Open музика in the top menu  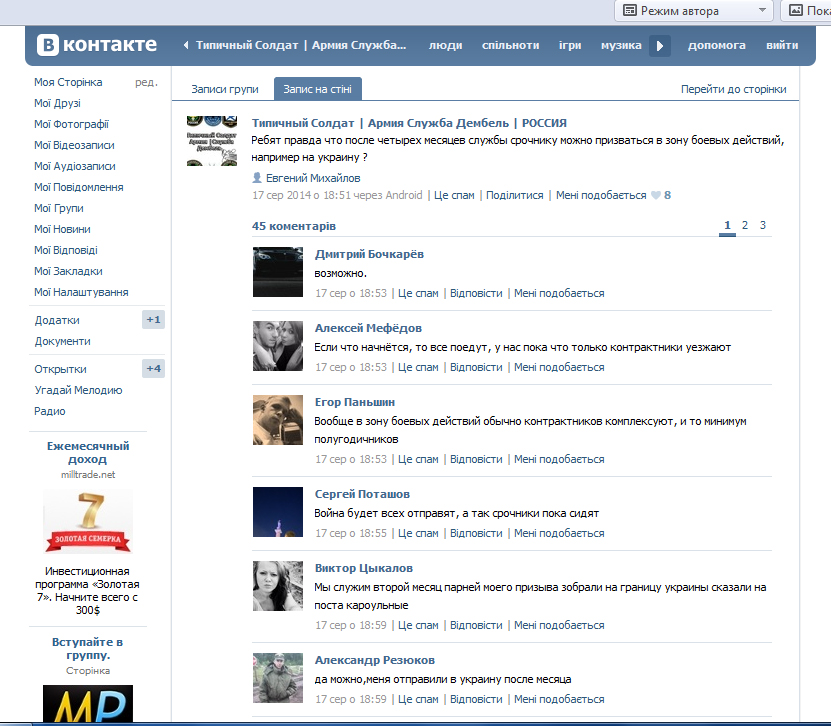(x=621, y=46)
